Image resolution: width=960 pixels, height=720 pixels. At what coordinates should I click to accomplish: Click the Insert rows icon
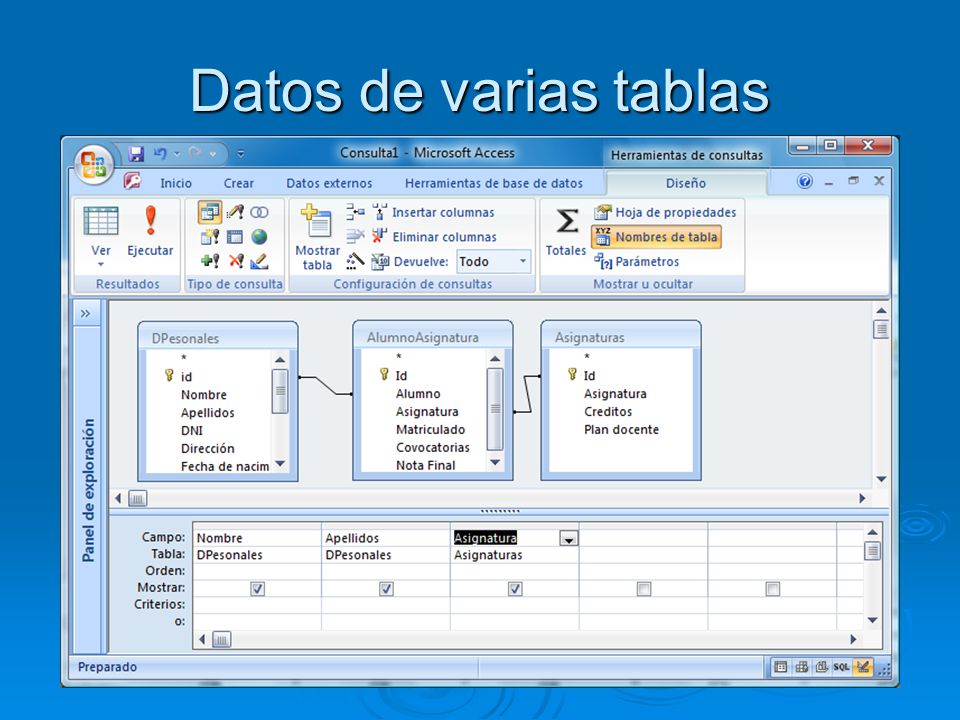click(355, 212)
